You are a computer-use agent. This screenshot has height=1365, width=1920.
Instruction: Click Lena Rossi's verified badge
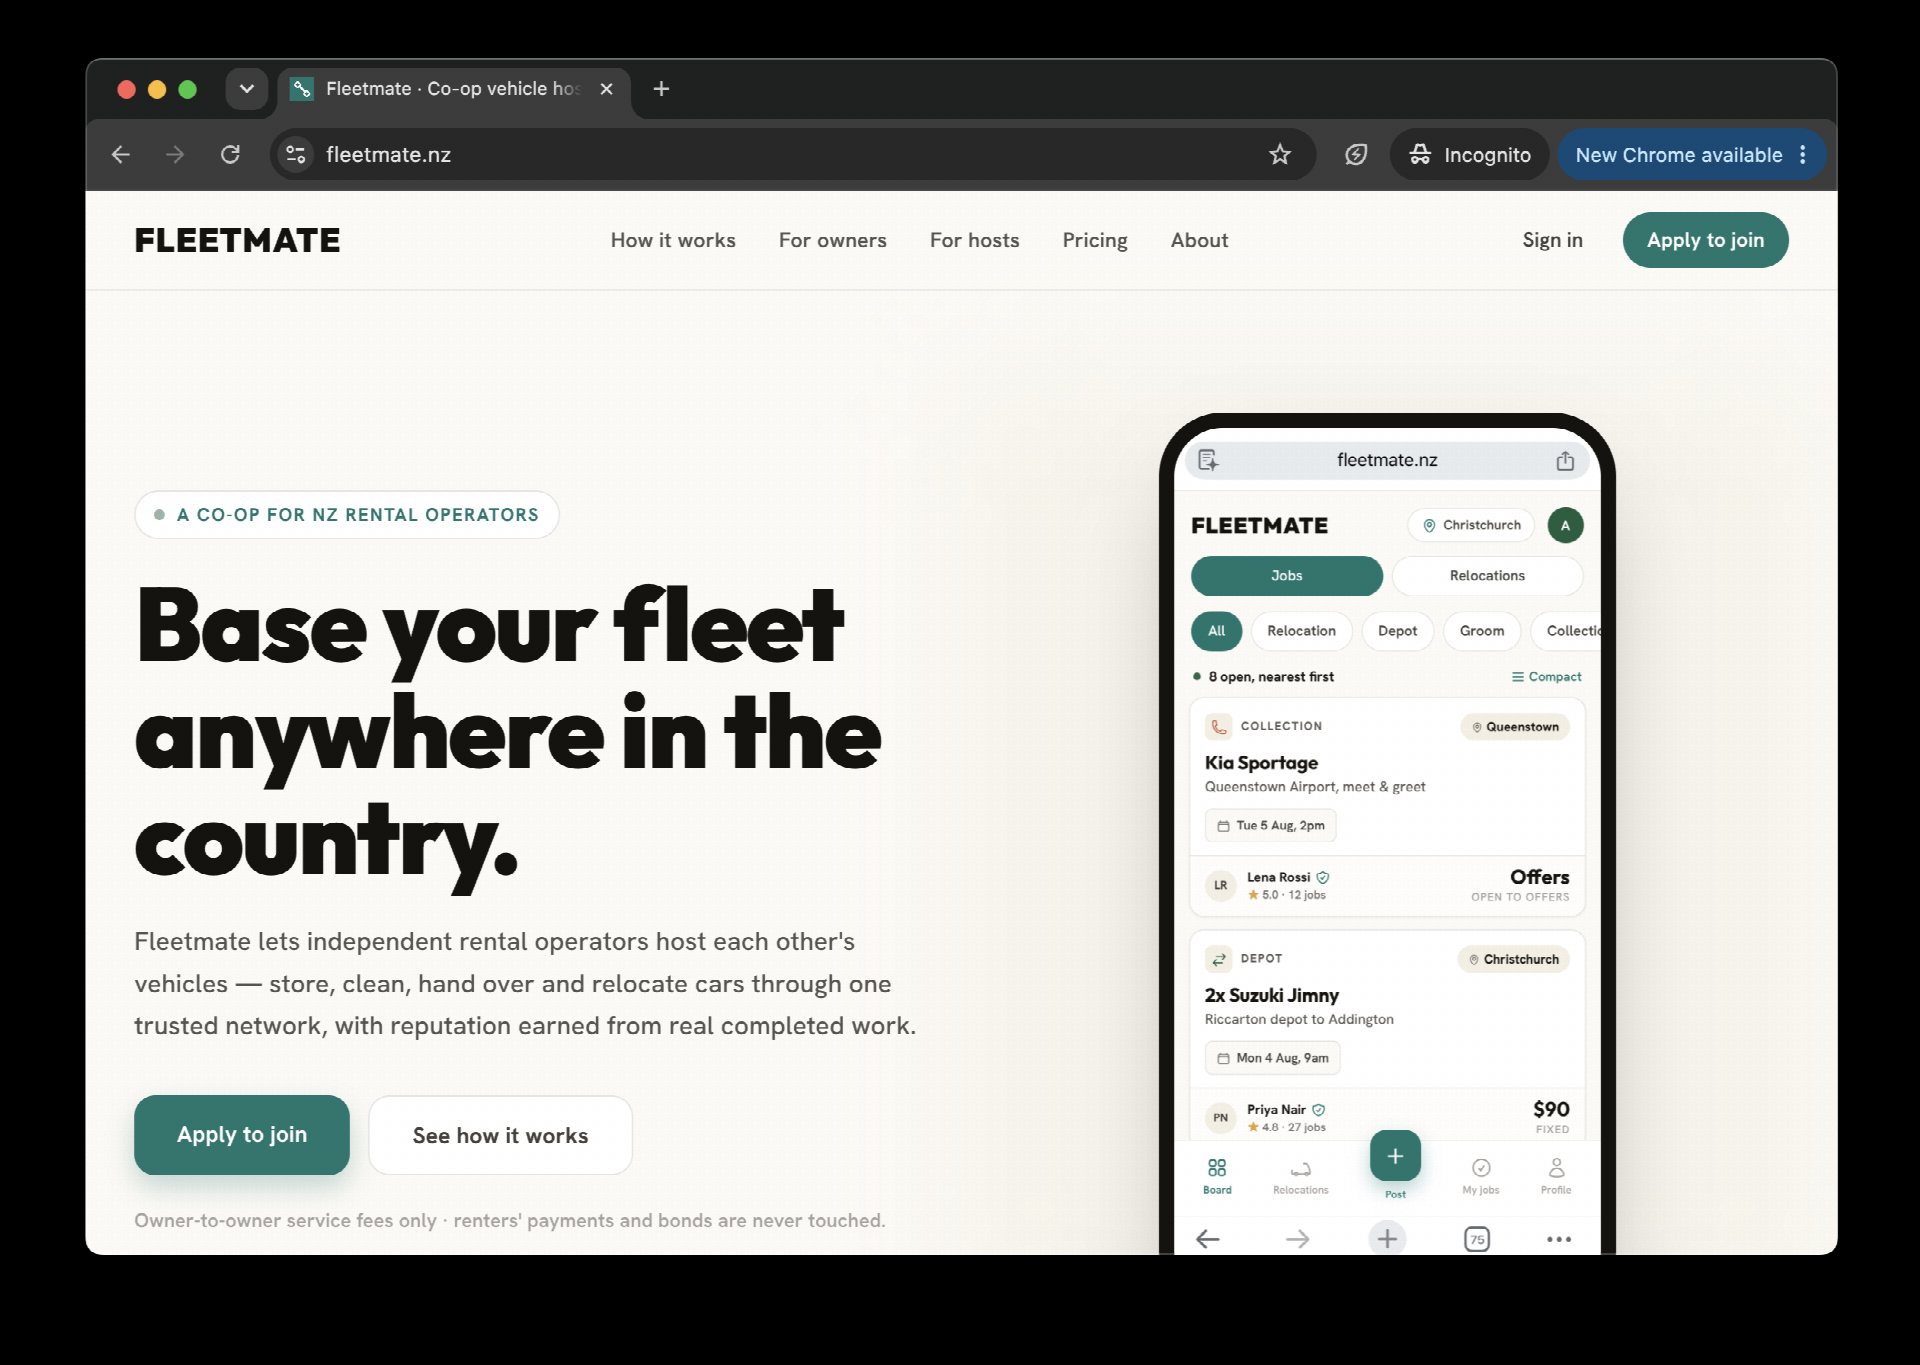tap(1323, 877)
